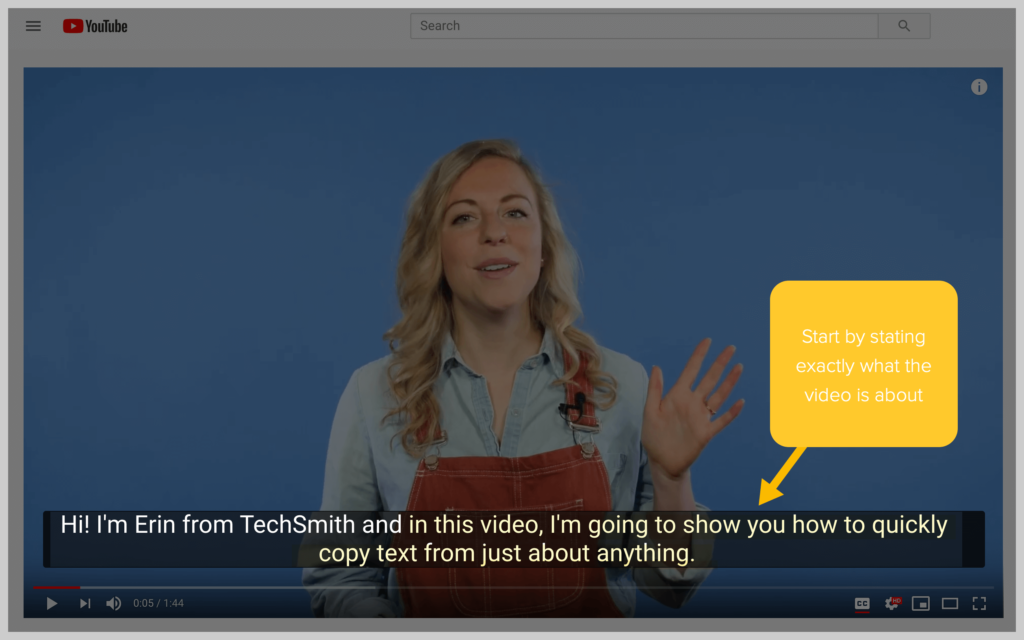1024x640 pixels.
Task: Click the magnifier search button
Action: [904, 26]
